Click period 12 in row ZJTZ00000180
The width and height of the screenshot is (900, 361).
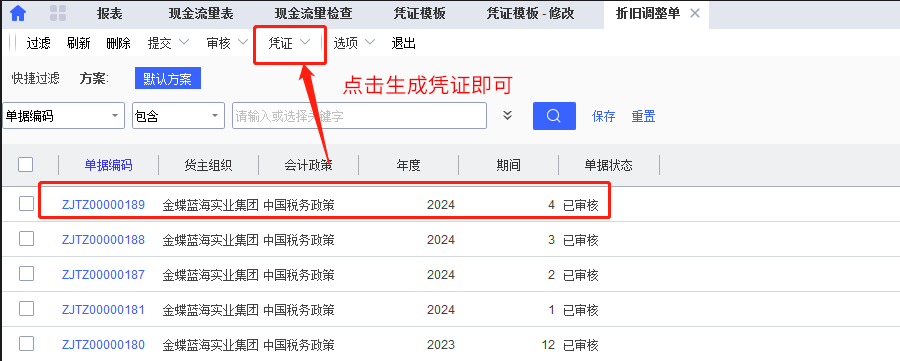click(x=548, y=345)
